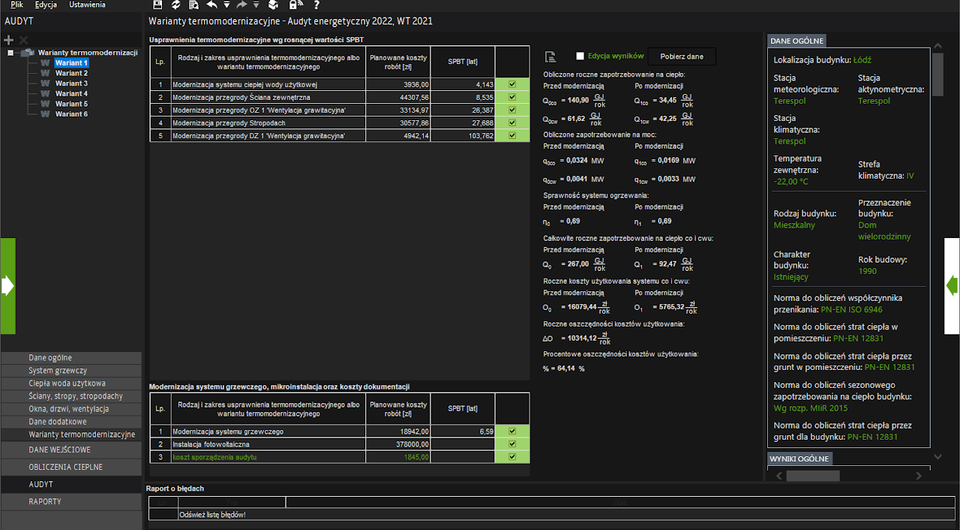Open the report preview toolbar icon
The height and width of the screenshot is (530, 960).
coord(193,5)
